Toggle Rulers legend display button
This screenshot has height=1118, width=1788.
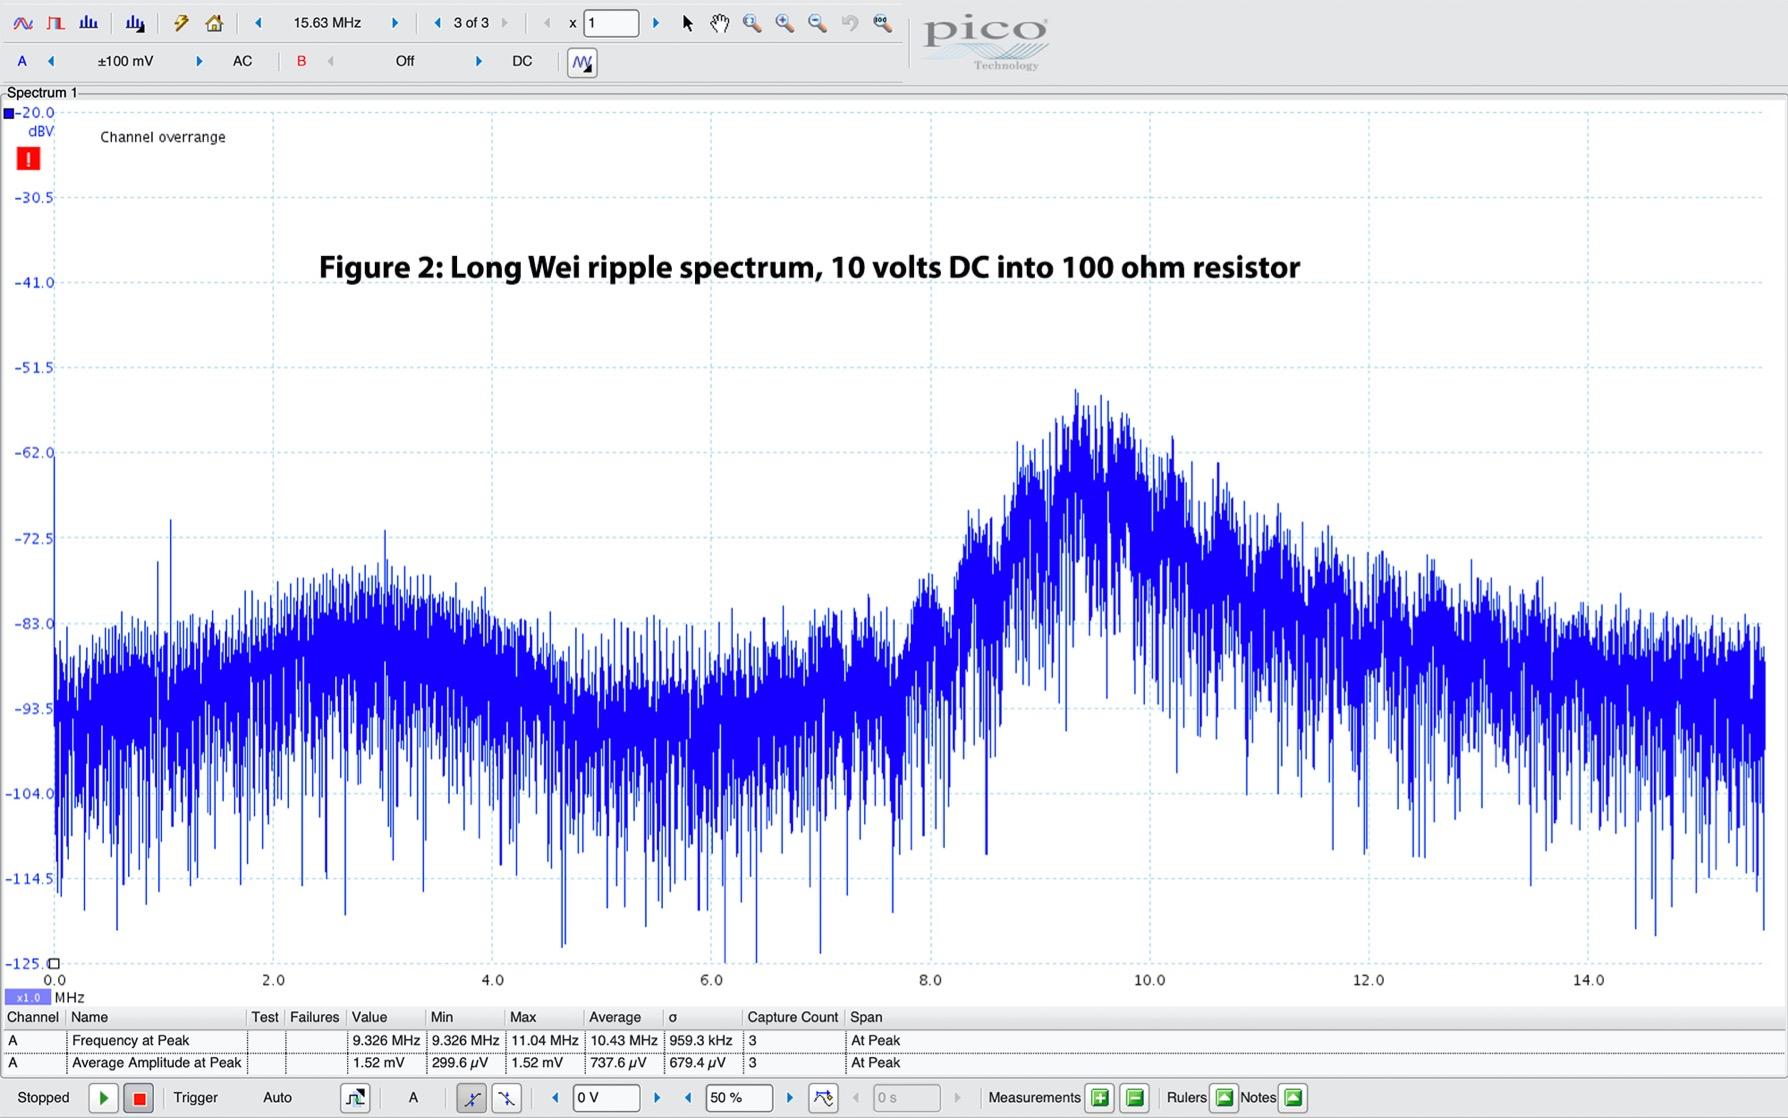coord(1223,1098)
